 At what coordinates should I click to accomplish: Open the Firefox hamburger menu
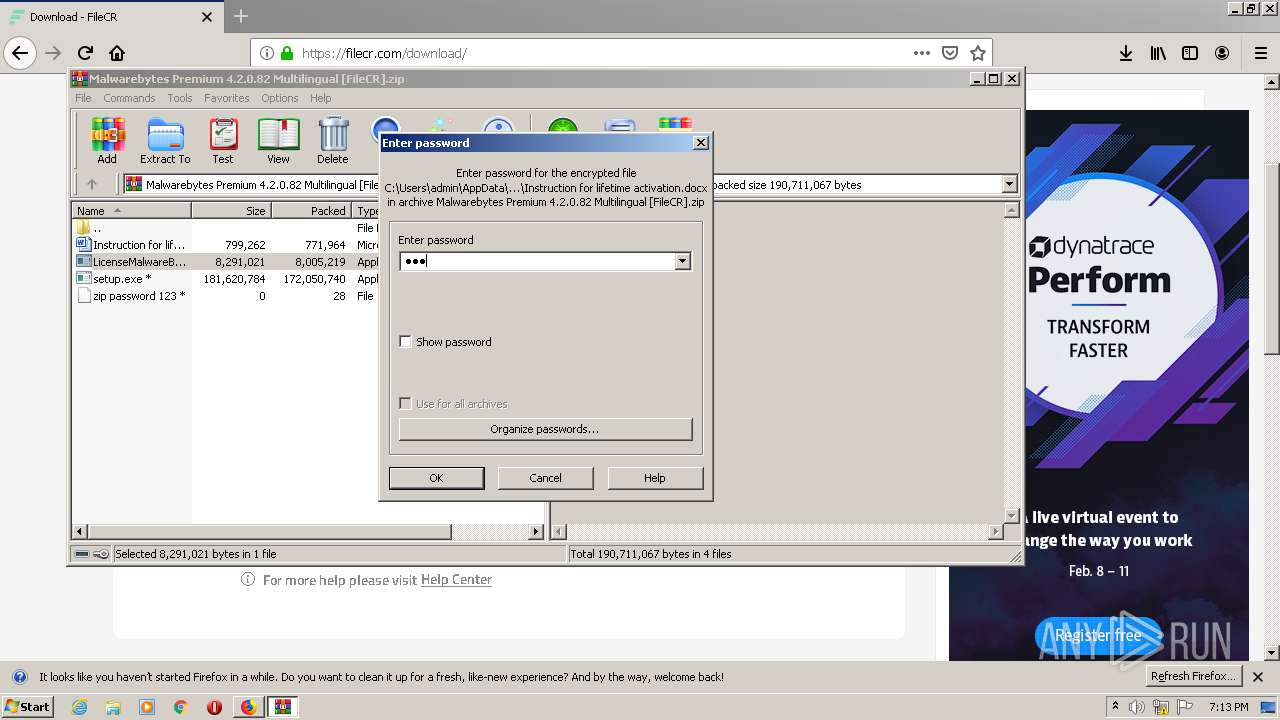(x=1261, y=53)
